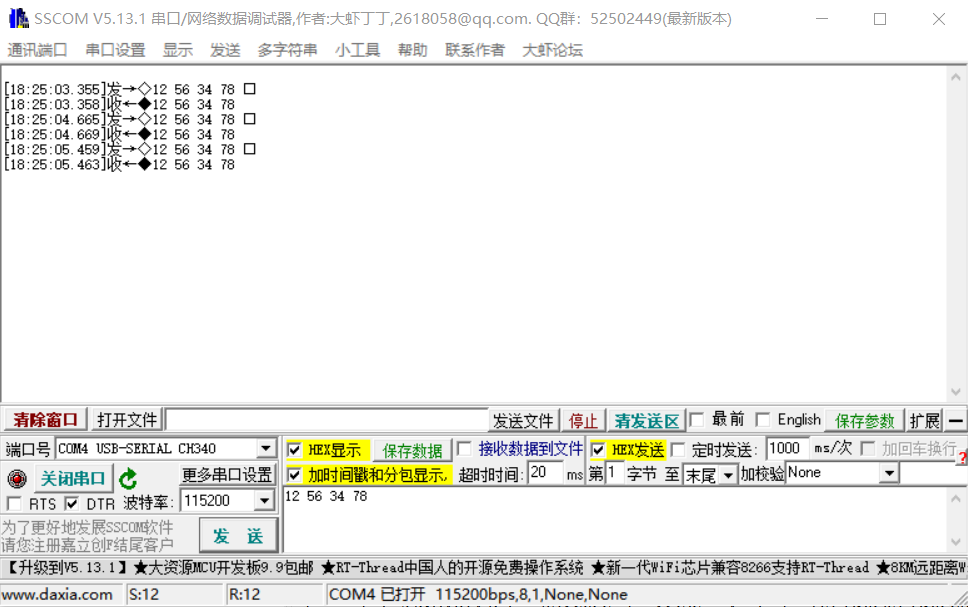Screen dimensions: 968x607
Task: Click the 发送 send button
Action: (x=238, y=536)
